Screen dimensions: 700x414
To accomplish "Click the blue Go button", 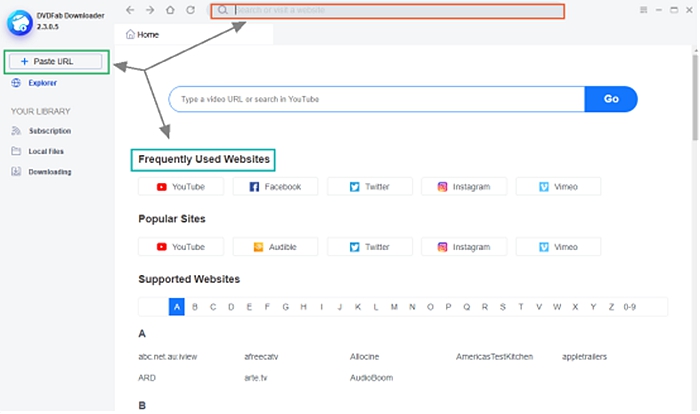I will (611, 99).
